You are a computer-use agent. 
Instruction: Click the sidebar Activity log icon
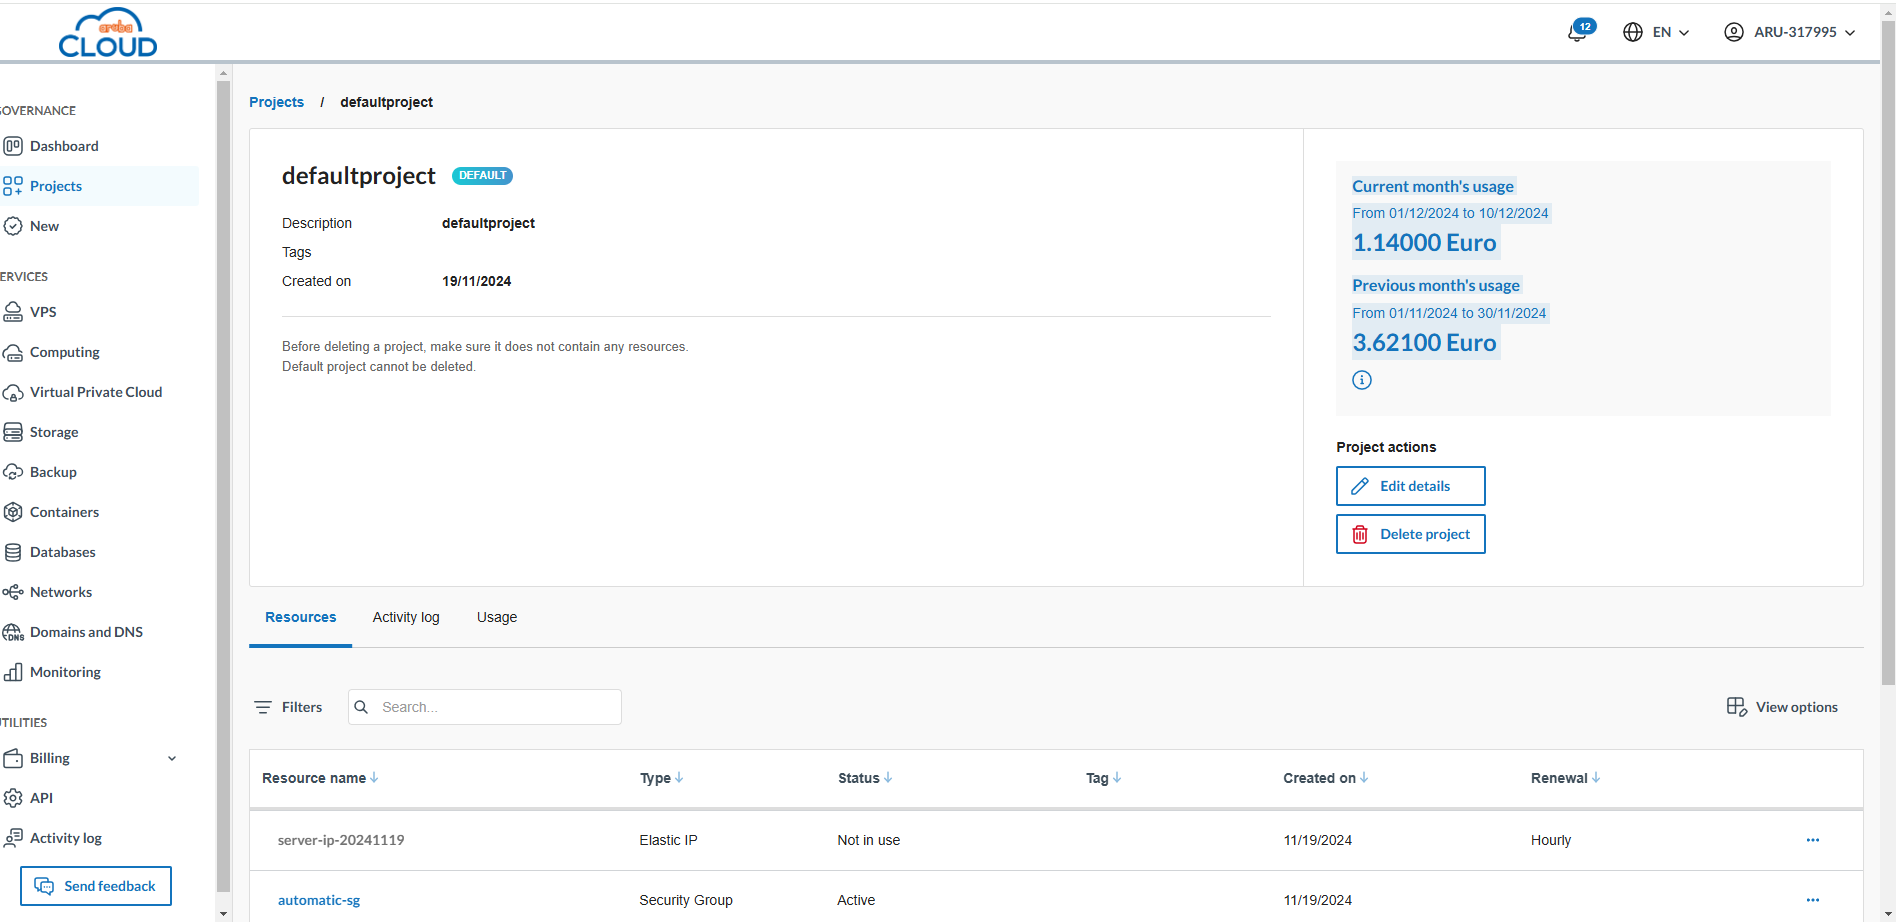(13, 838)
